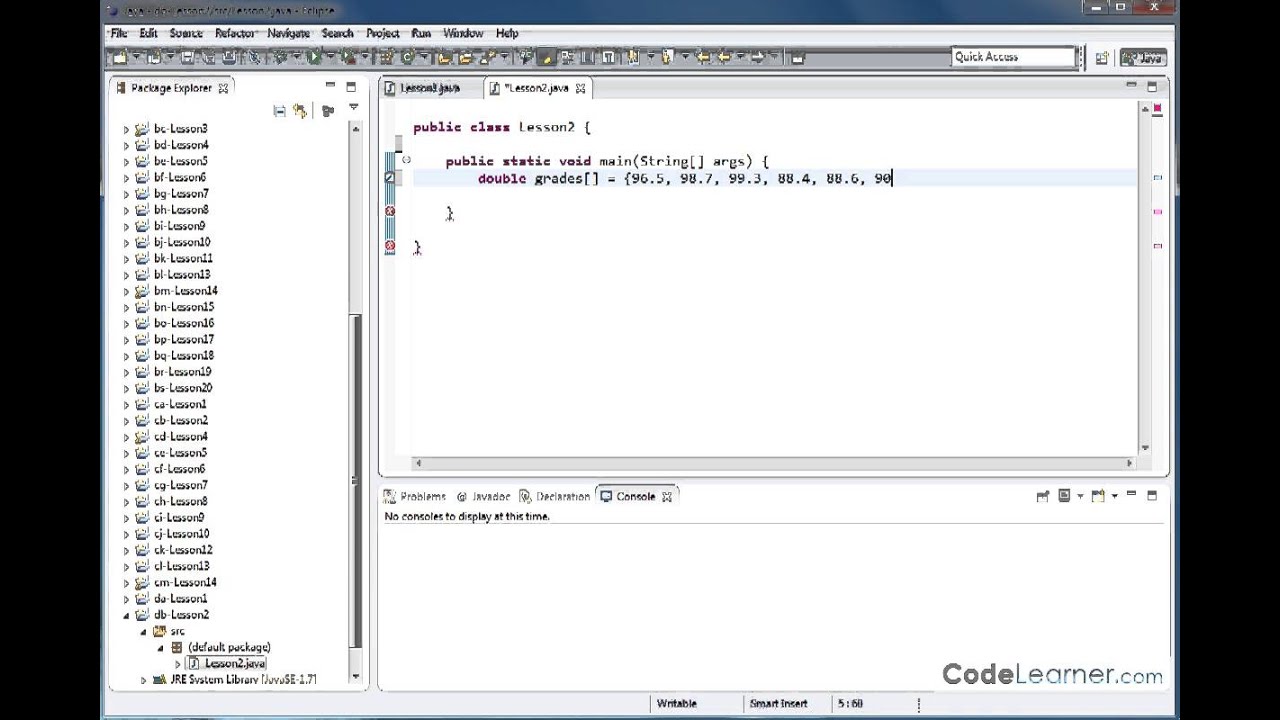
Task: Click the Forward navigation arrow icon
Action: (758, 57)
